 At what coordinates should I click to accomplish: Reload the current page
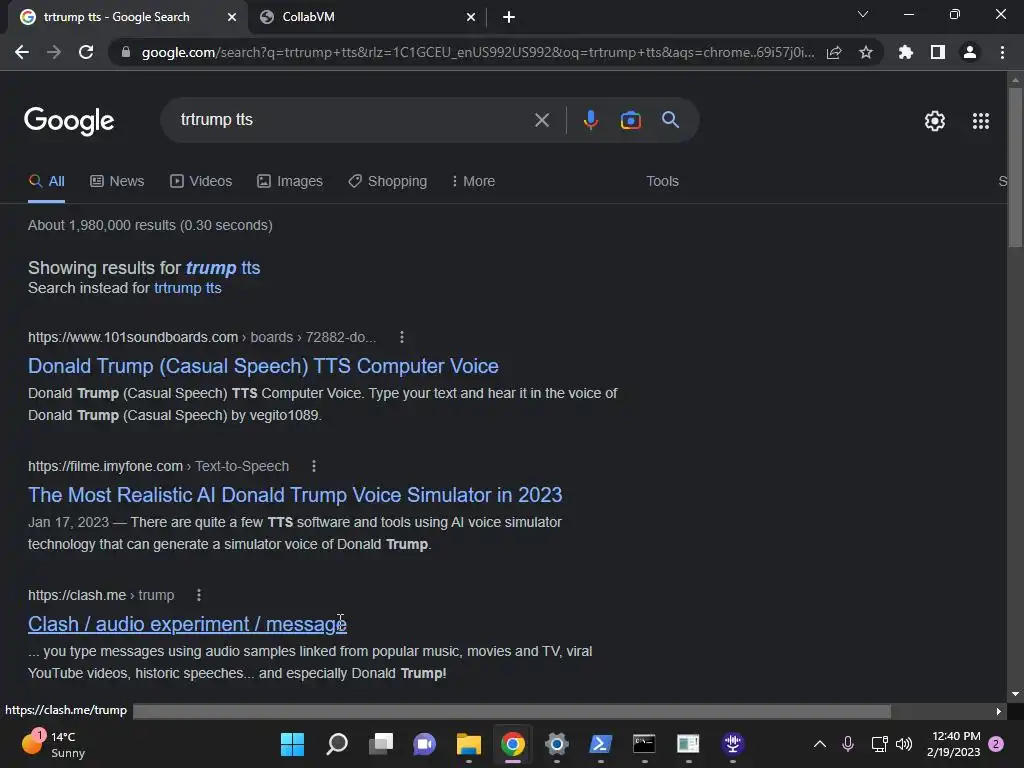coord(86,52)
